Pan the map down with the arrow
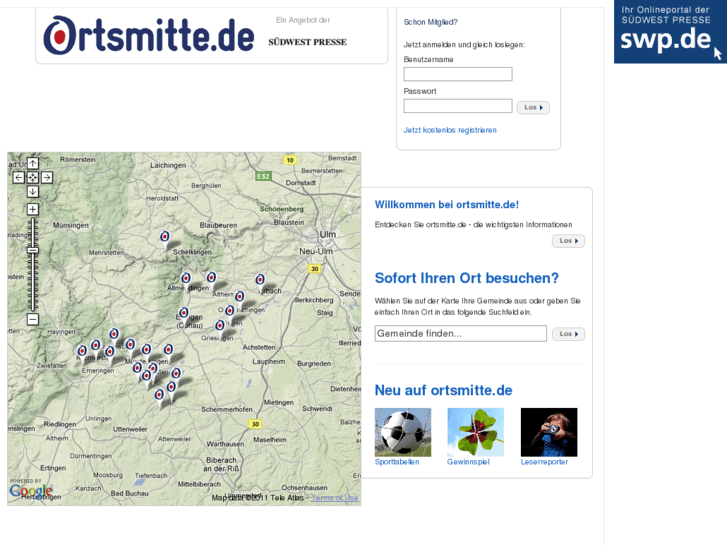The image size is (727, 545). [x=32, y=192]
